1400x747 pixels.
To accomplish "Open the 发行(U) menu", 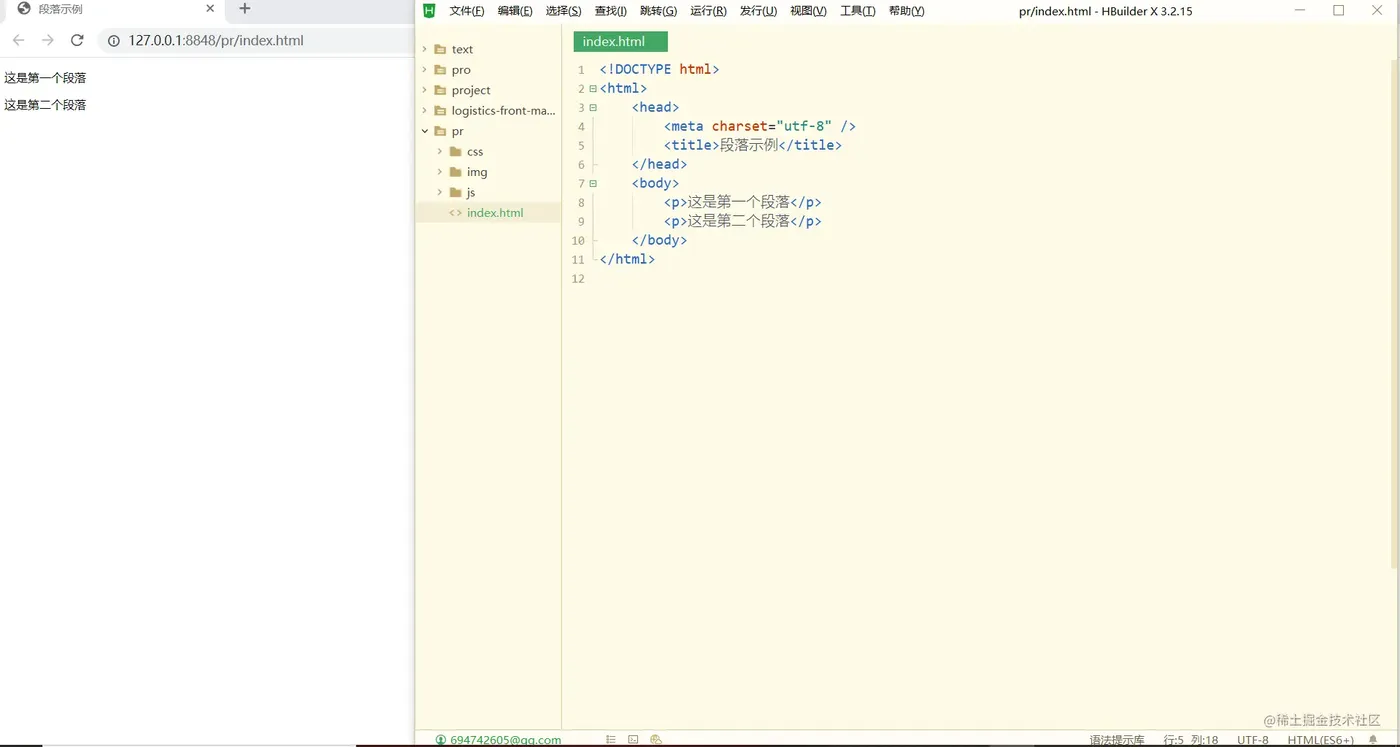I will [758, 11].
